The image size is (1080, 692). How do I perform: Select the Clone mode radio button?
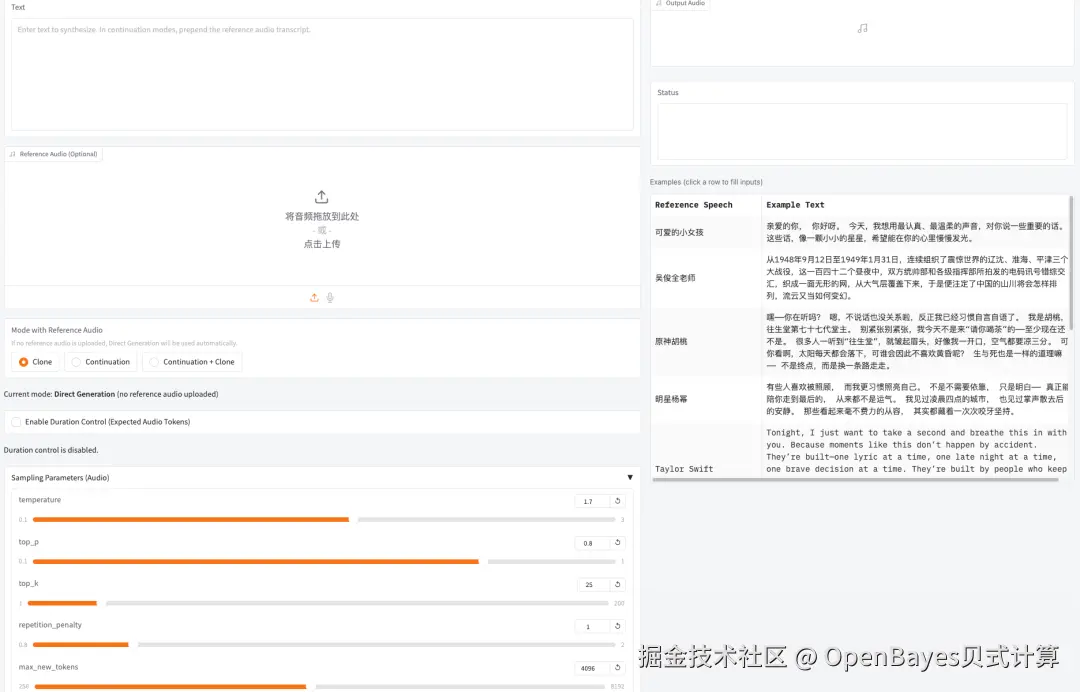23,362
